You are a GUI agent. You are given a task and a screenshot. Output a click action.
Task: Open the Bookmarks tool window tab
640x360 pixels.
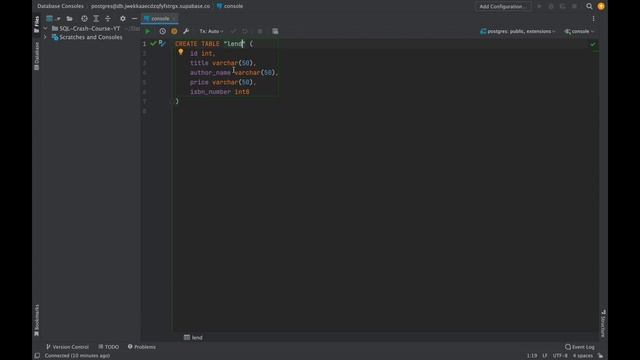tap(37, 320)
